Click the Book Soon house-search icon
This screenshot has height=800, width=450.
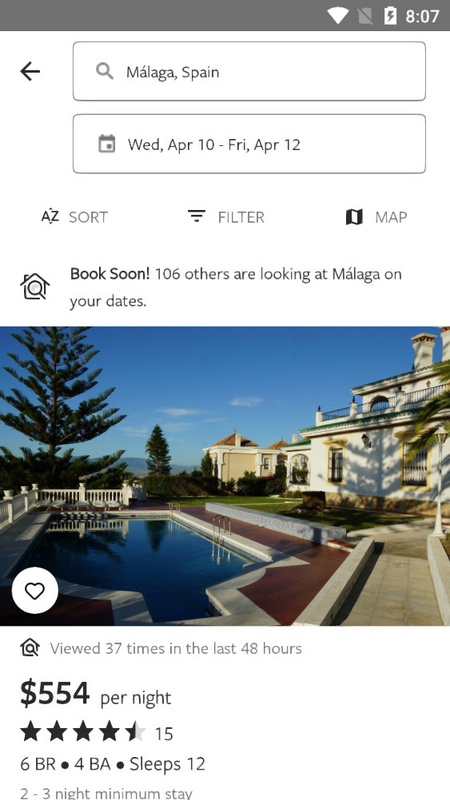point(35,287)
